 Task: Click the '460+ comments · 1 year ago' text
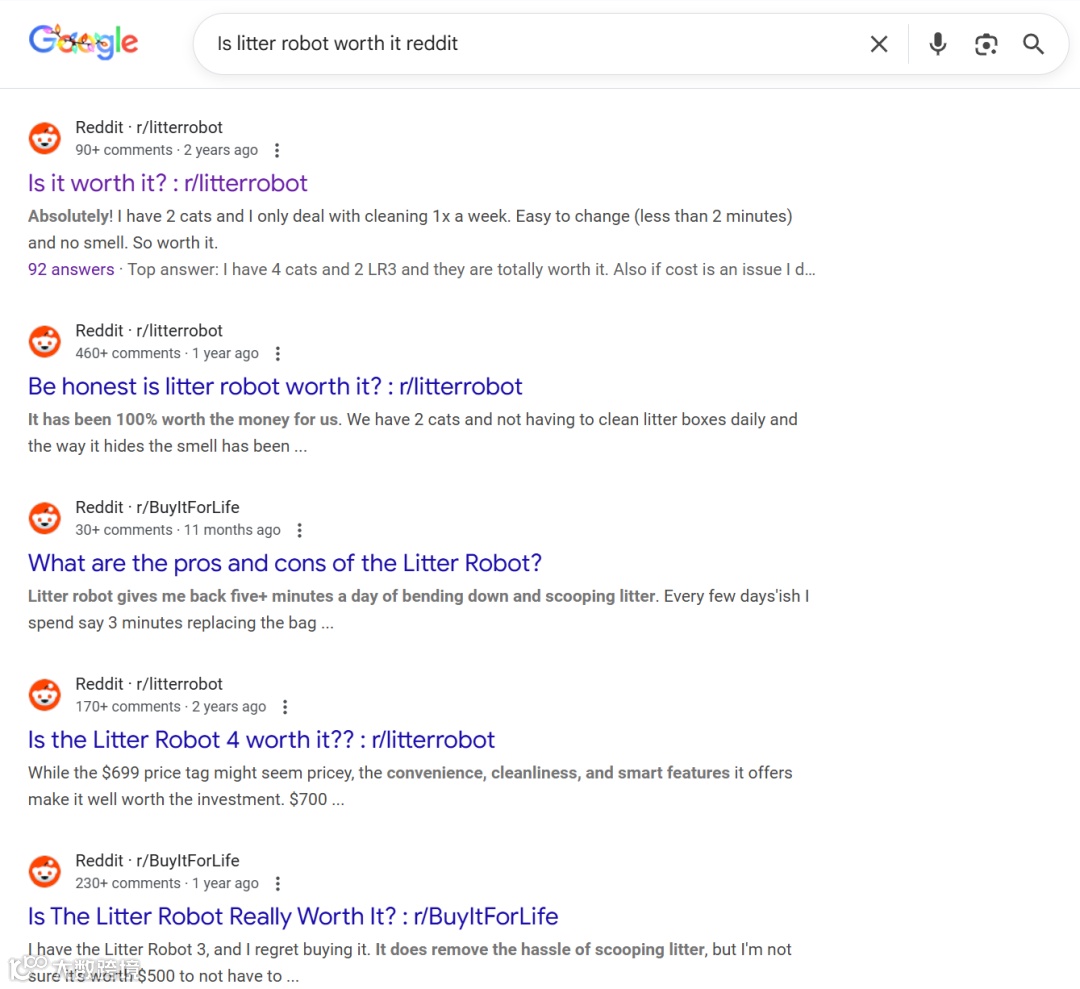point(167,353)
